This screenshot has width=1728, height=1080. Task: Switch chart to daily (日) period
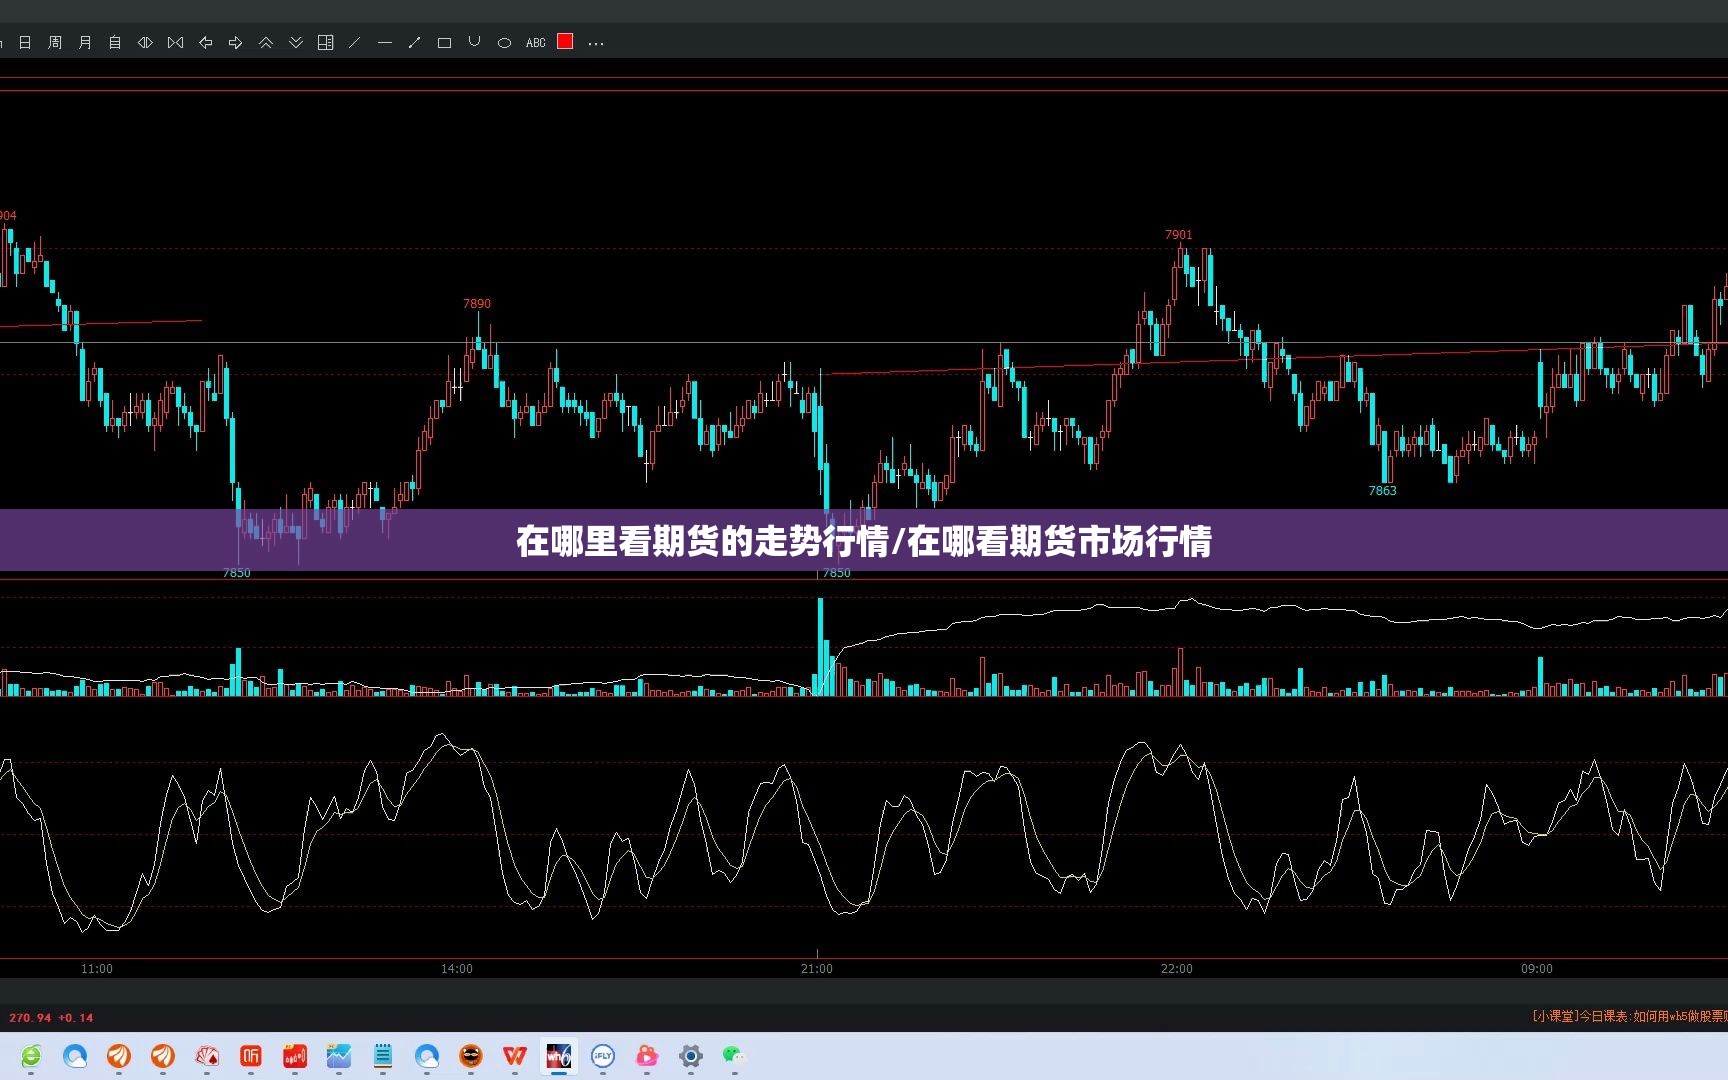(25, 43)
